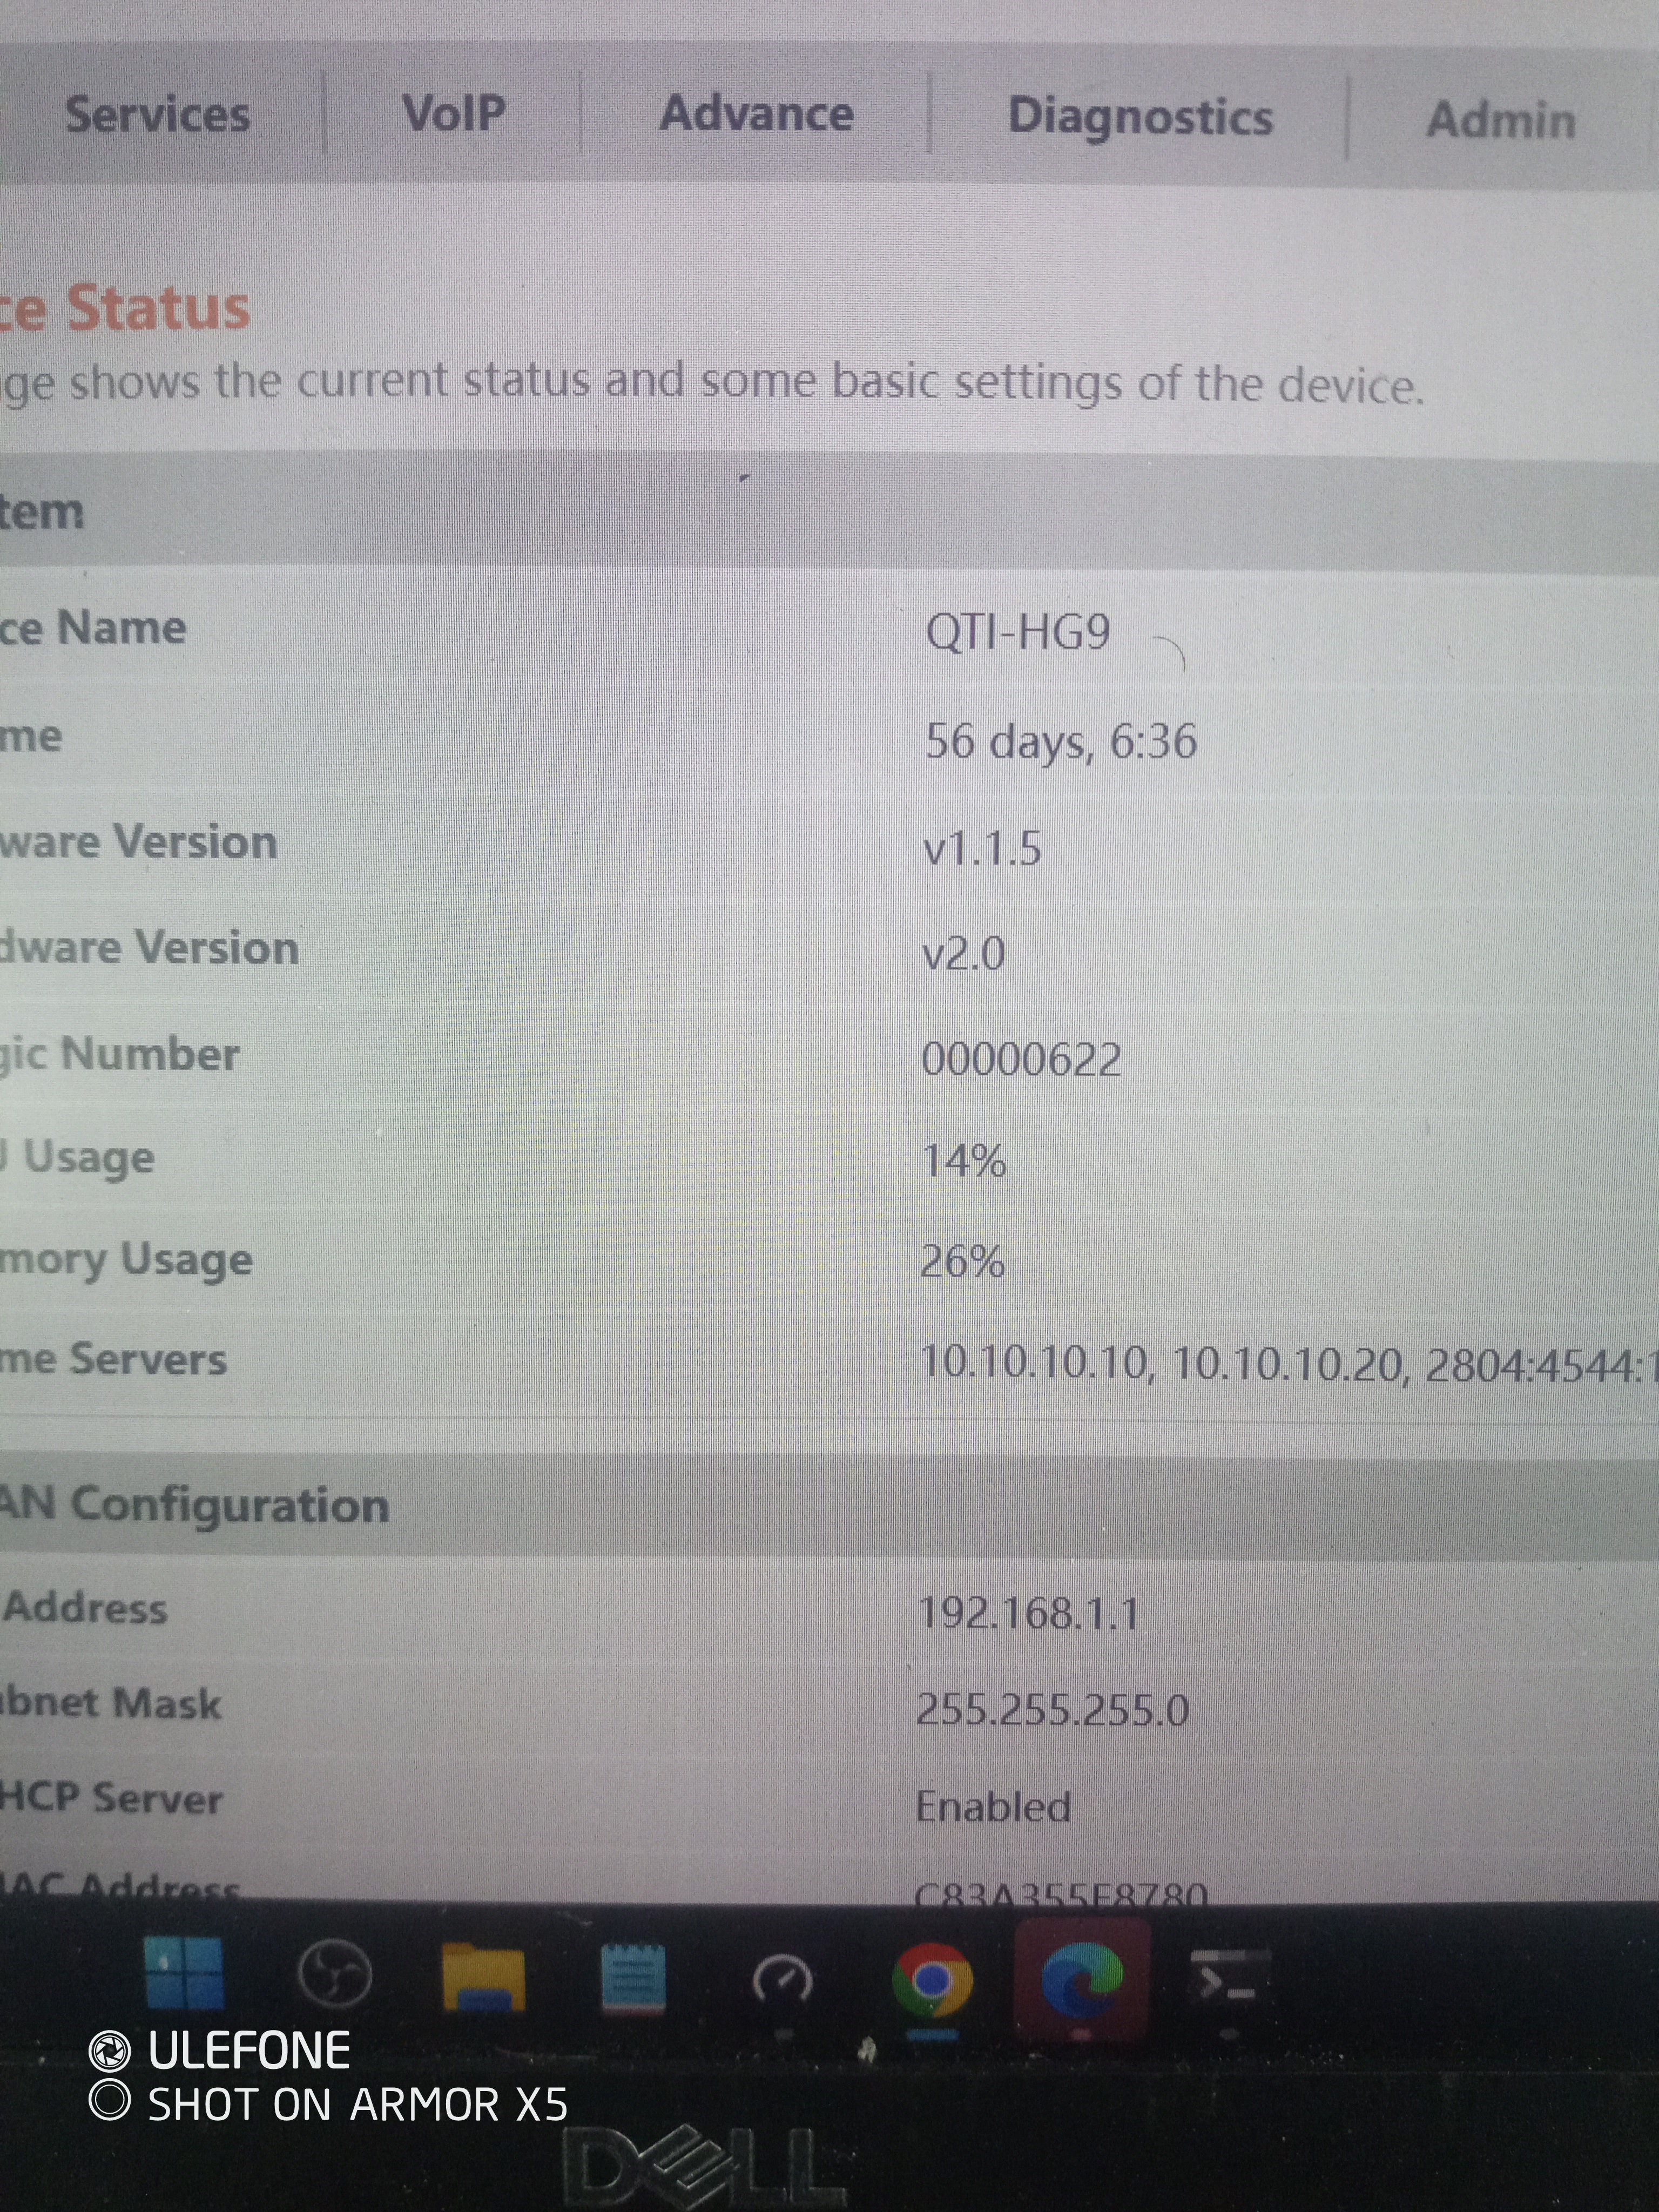Image resolution: width=1659 pixels, height=2212 pixels.
Task: Click the QTI-HG9 device name value
Action: click(1017, 632)
